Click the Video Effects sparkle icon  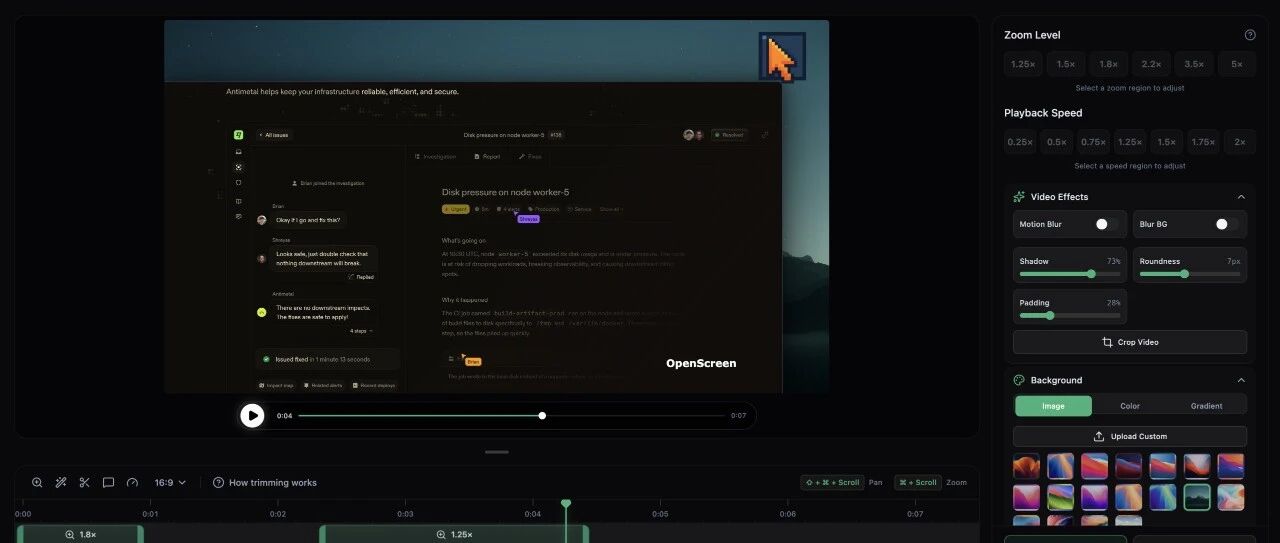1019,197
